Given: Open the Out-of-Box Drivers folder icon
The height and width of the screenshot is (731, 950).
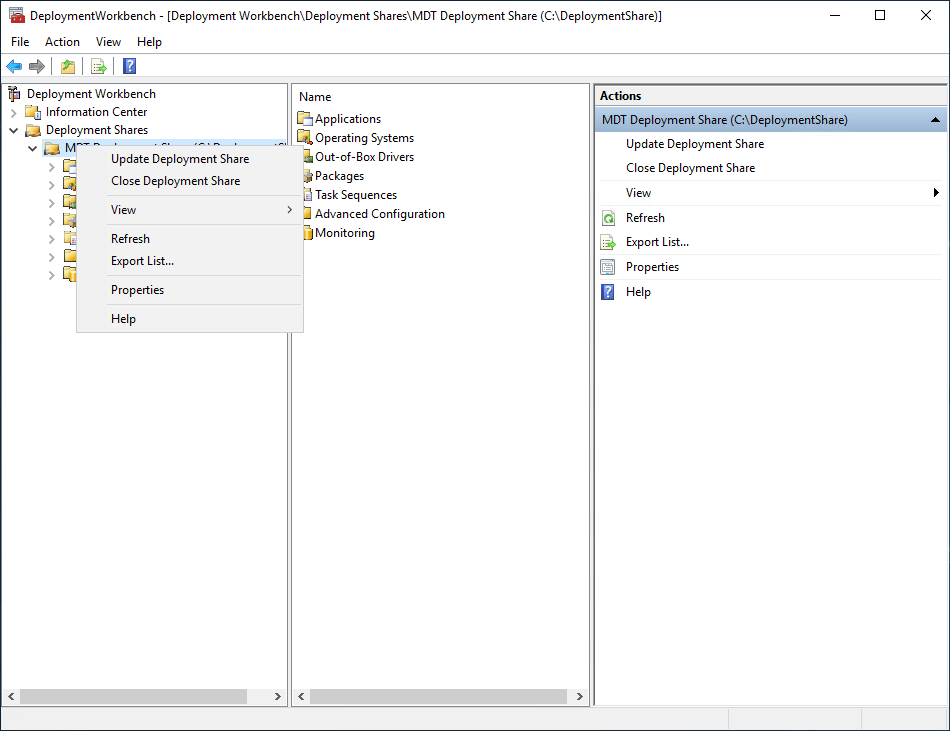Looking at the screenshot, I should [x=306, y=157].
